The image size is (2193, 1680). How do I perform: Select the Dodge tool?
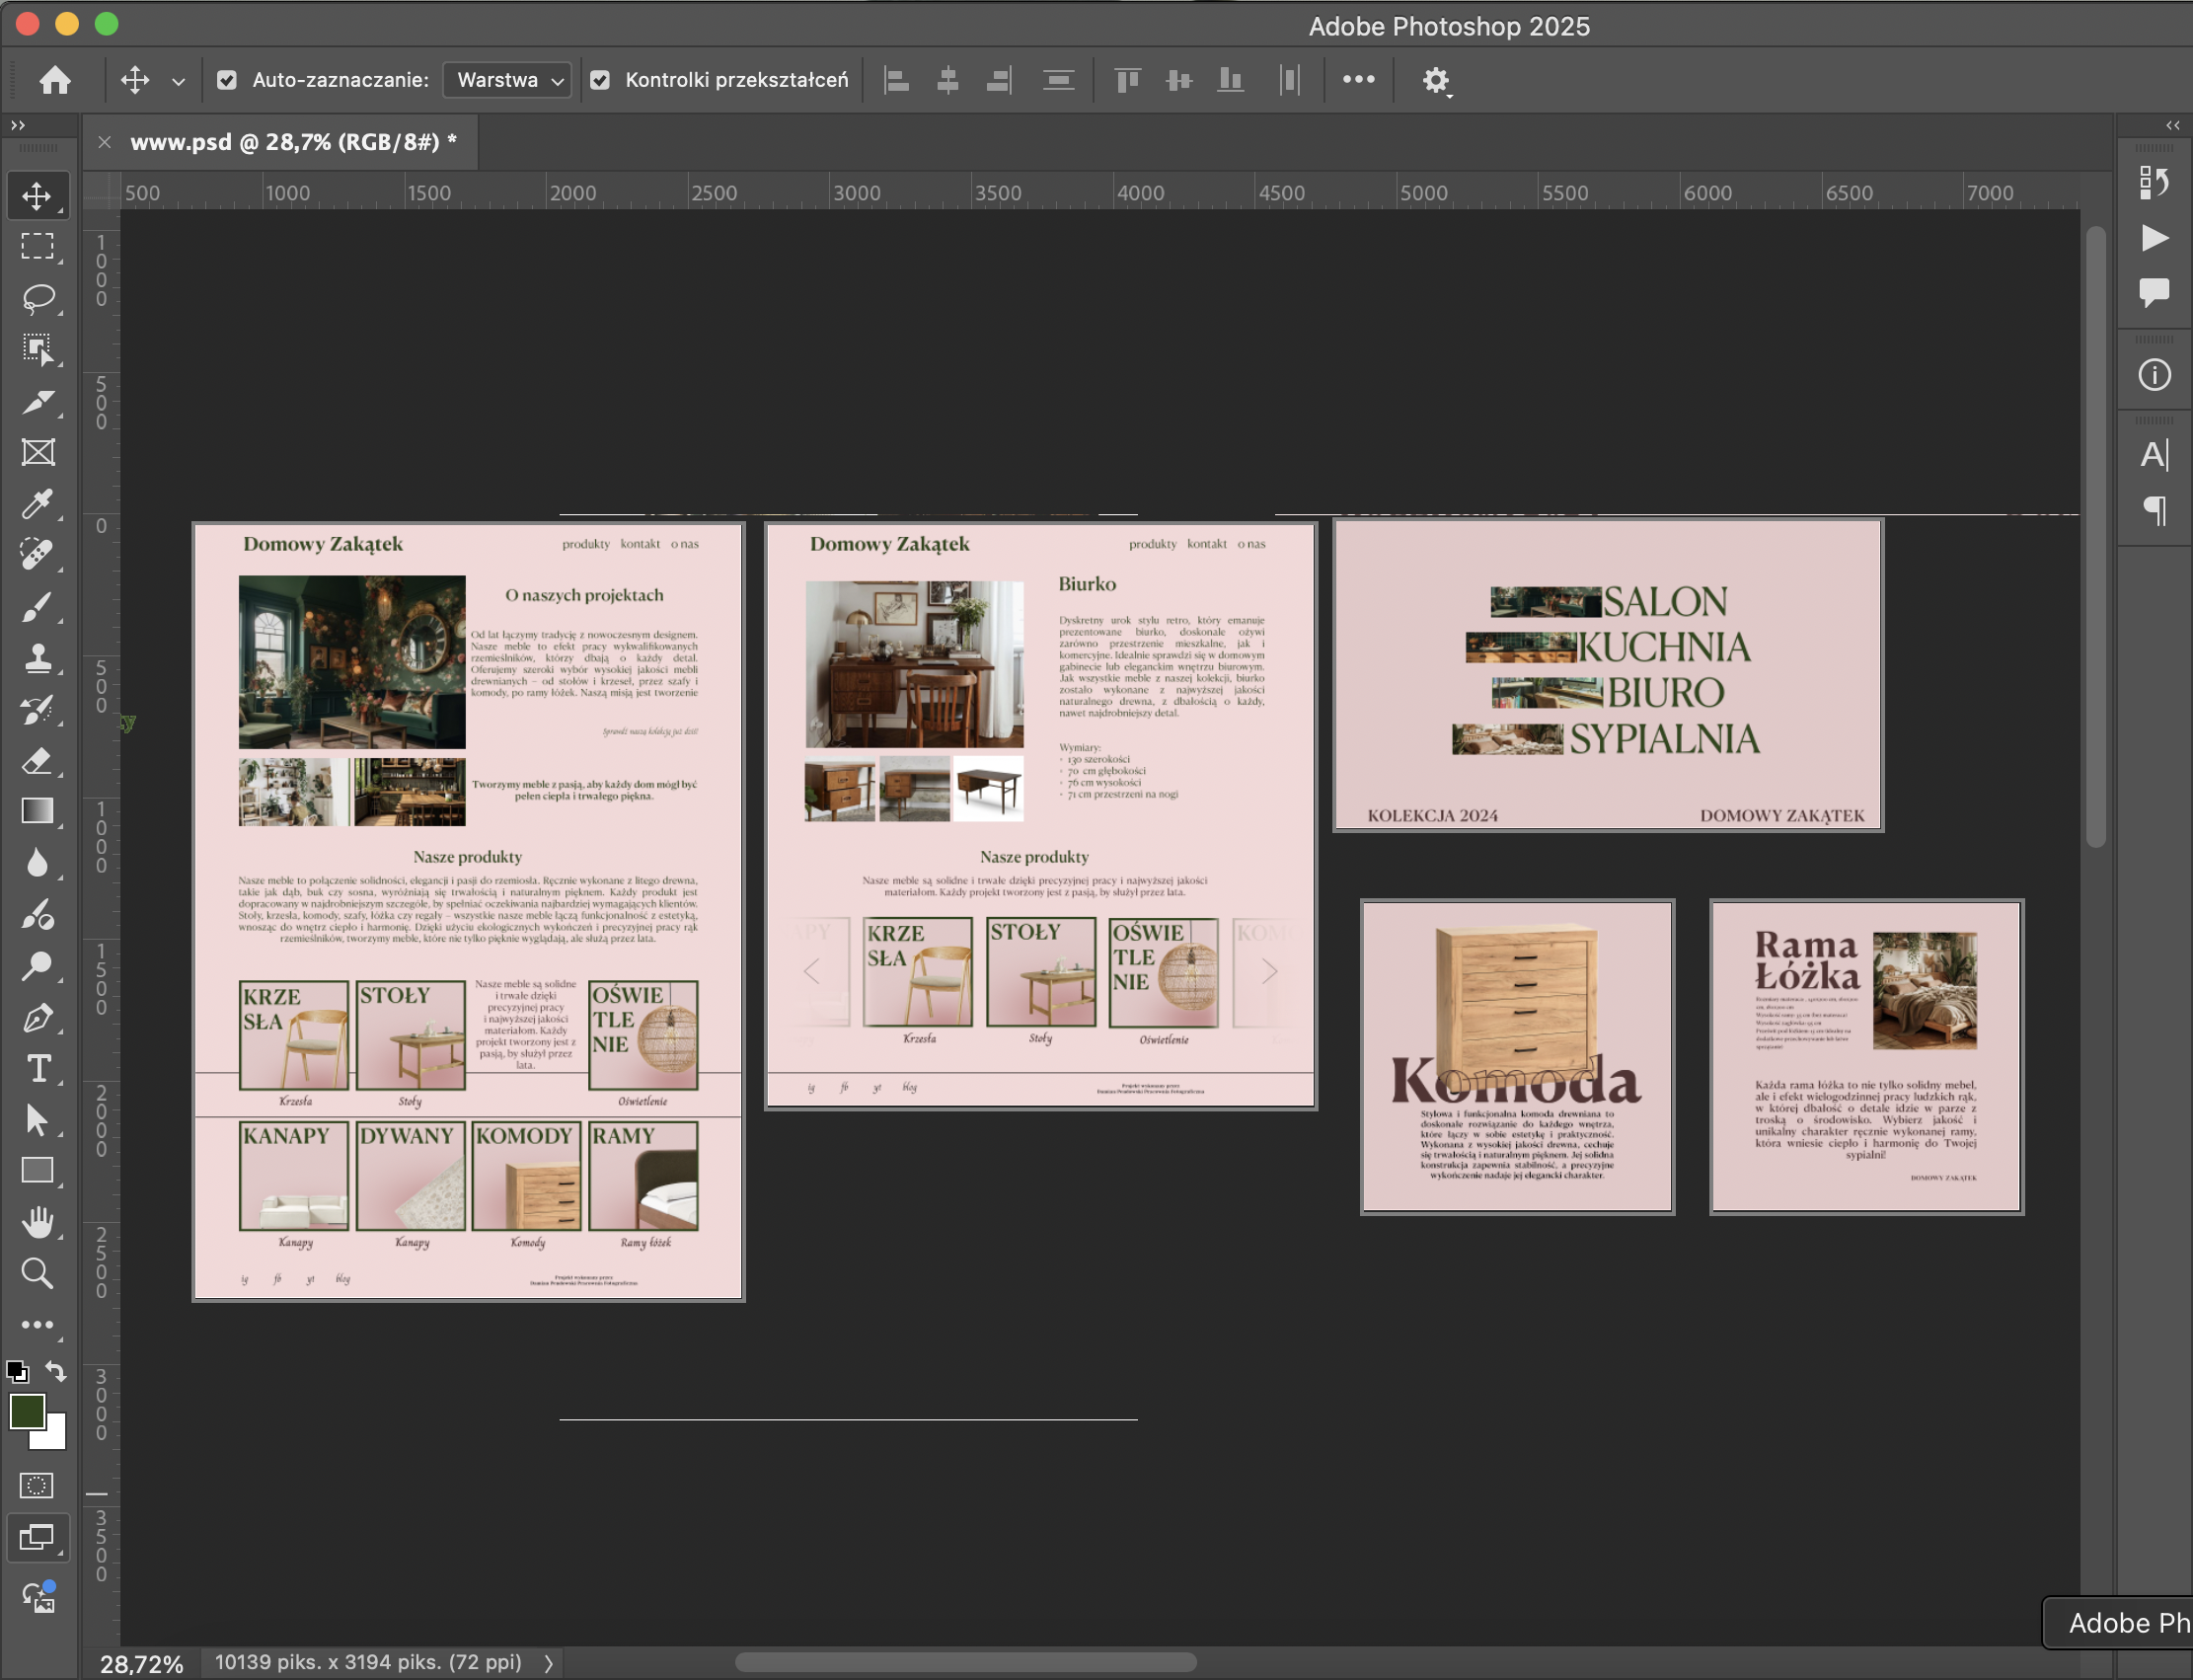37,966
